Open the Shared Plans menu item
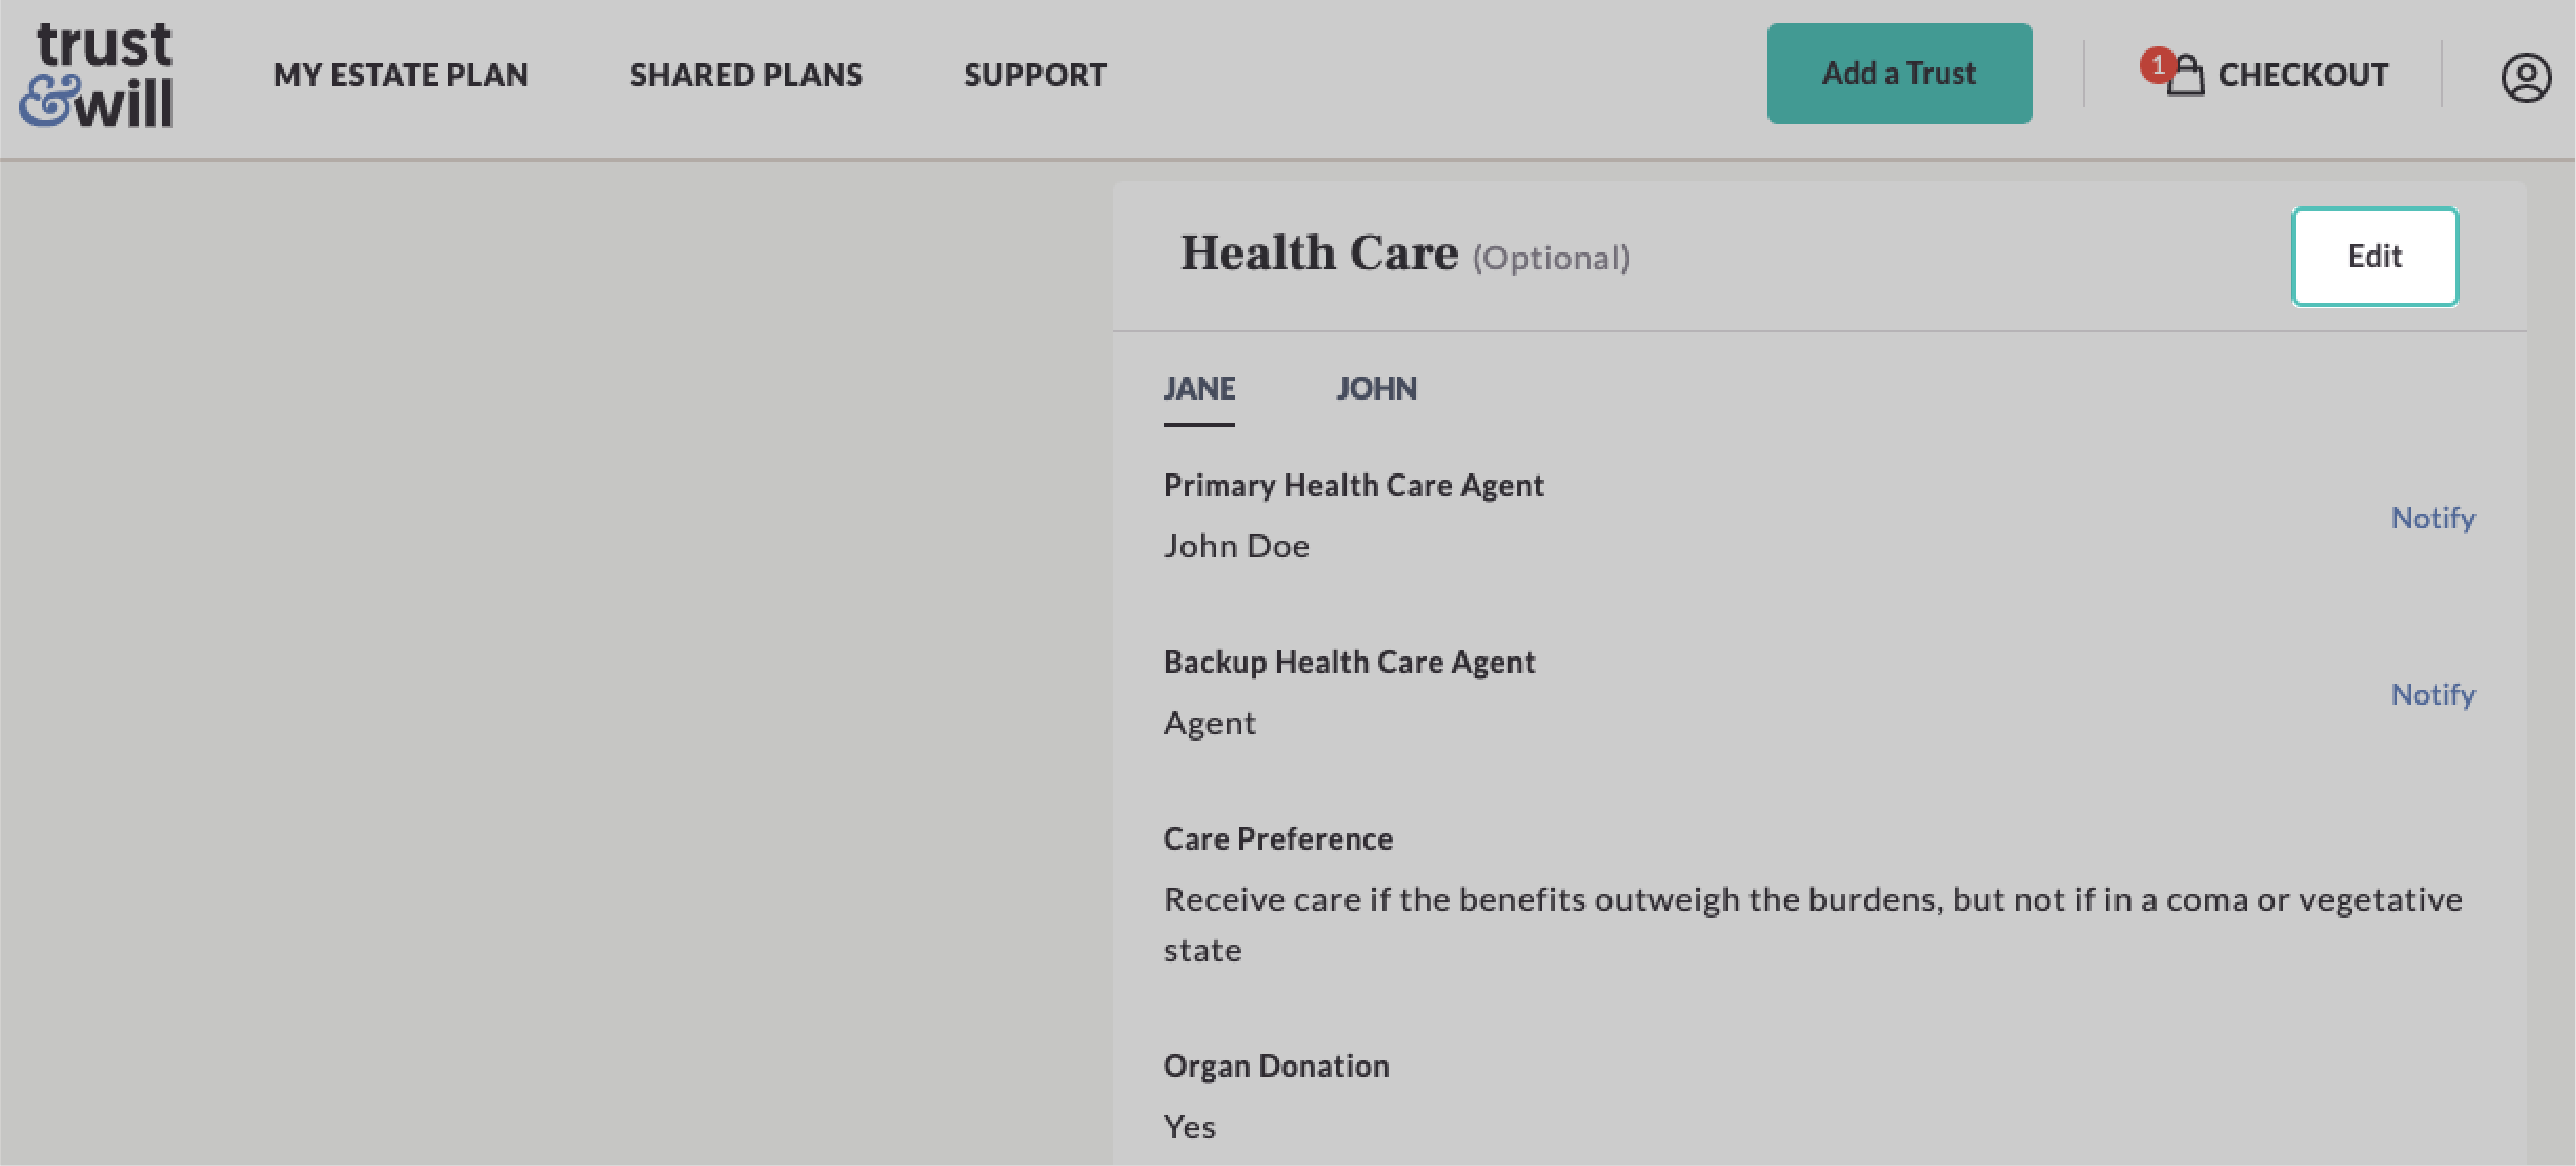2576x1166 pixels. [746, 75]
